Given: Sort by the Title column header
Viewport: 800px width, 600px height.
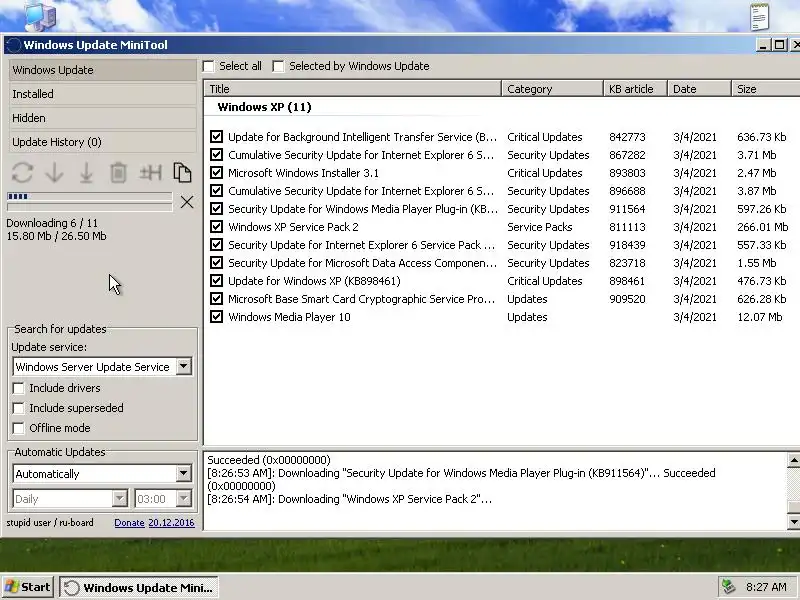Looking at the screenshot, I should point(353,89).
